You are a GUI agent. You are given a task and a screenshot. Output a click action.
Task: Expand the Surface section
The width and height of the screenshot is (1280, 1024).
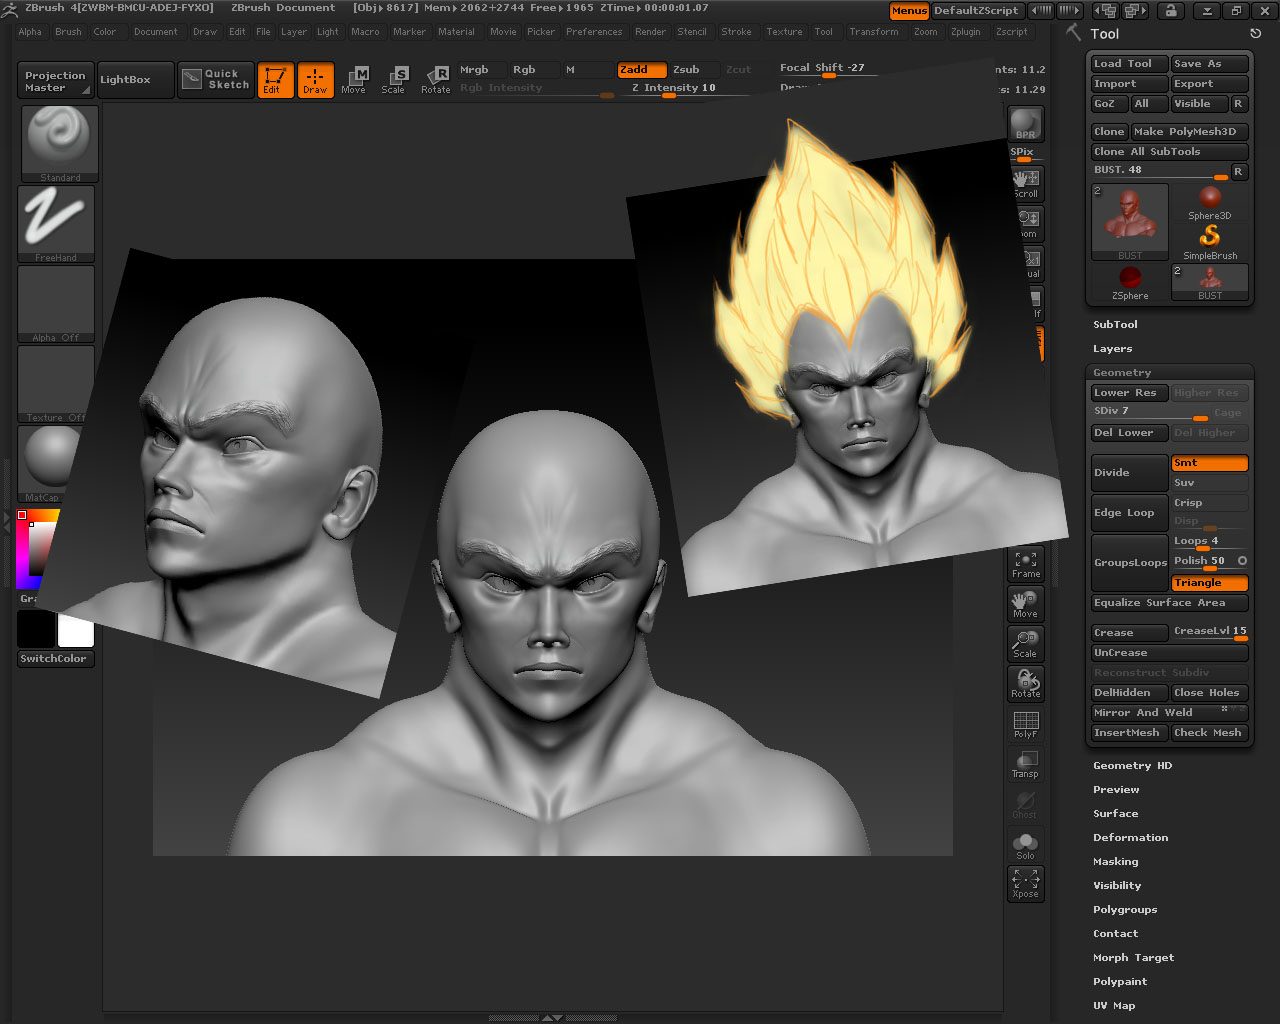click(x=1115, y=814)
